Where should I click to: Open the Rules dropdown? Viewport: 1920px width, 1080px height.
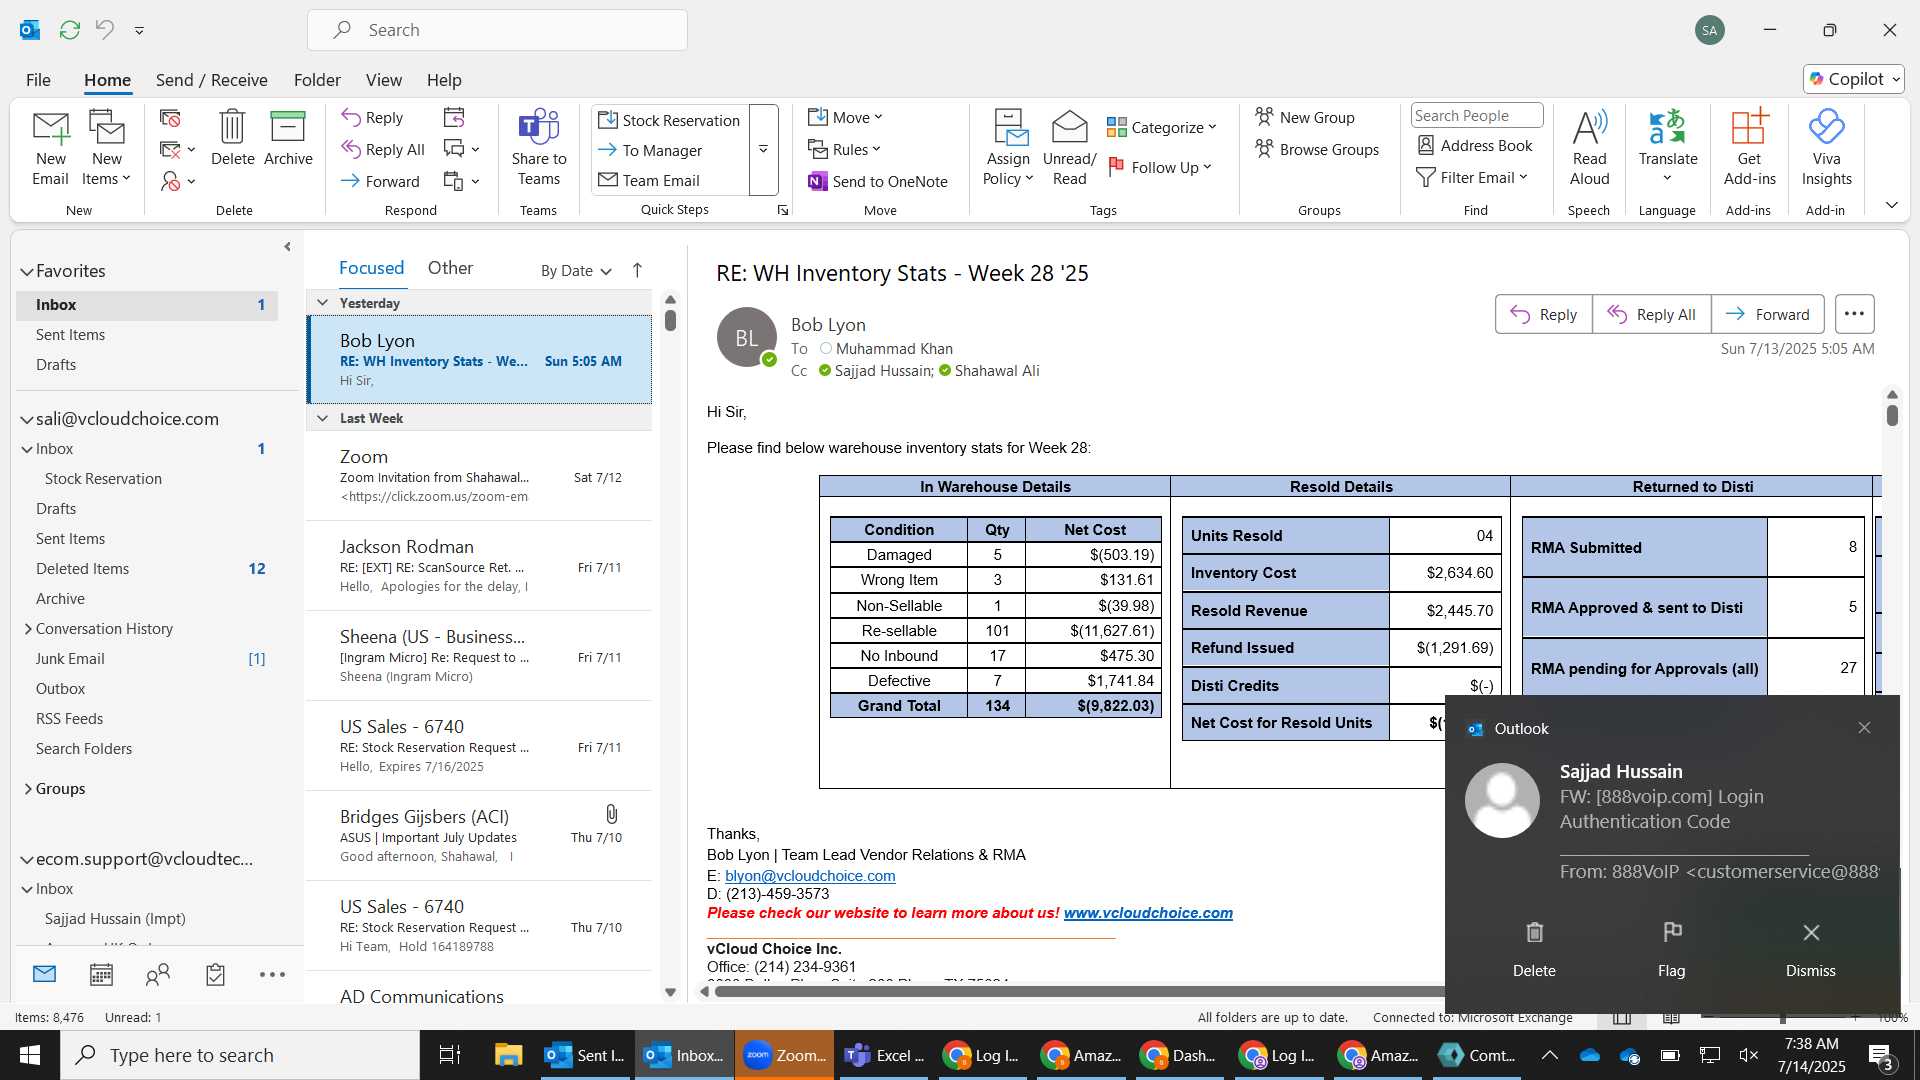845,149
